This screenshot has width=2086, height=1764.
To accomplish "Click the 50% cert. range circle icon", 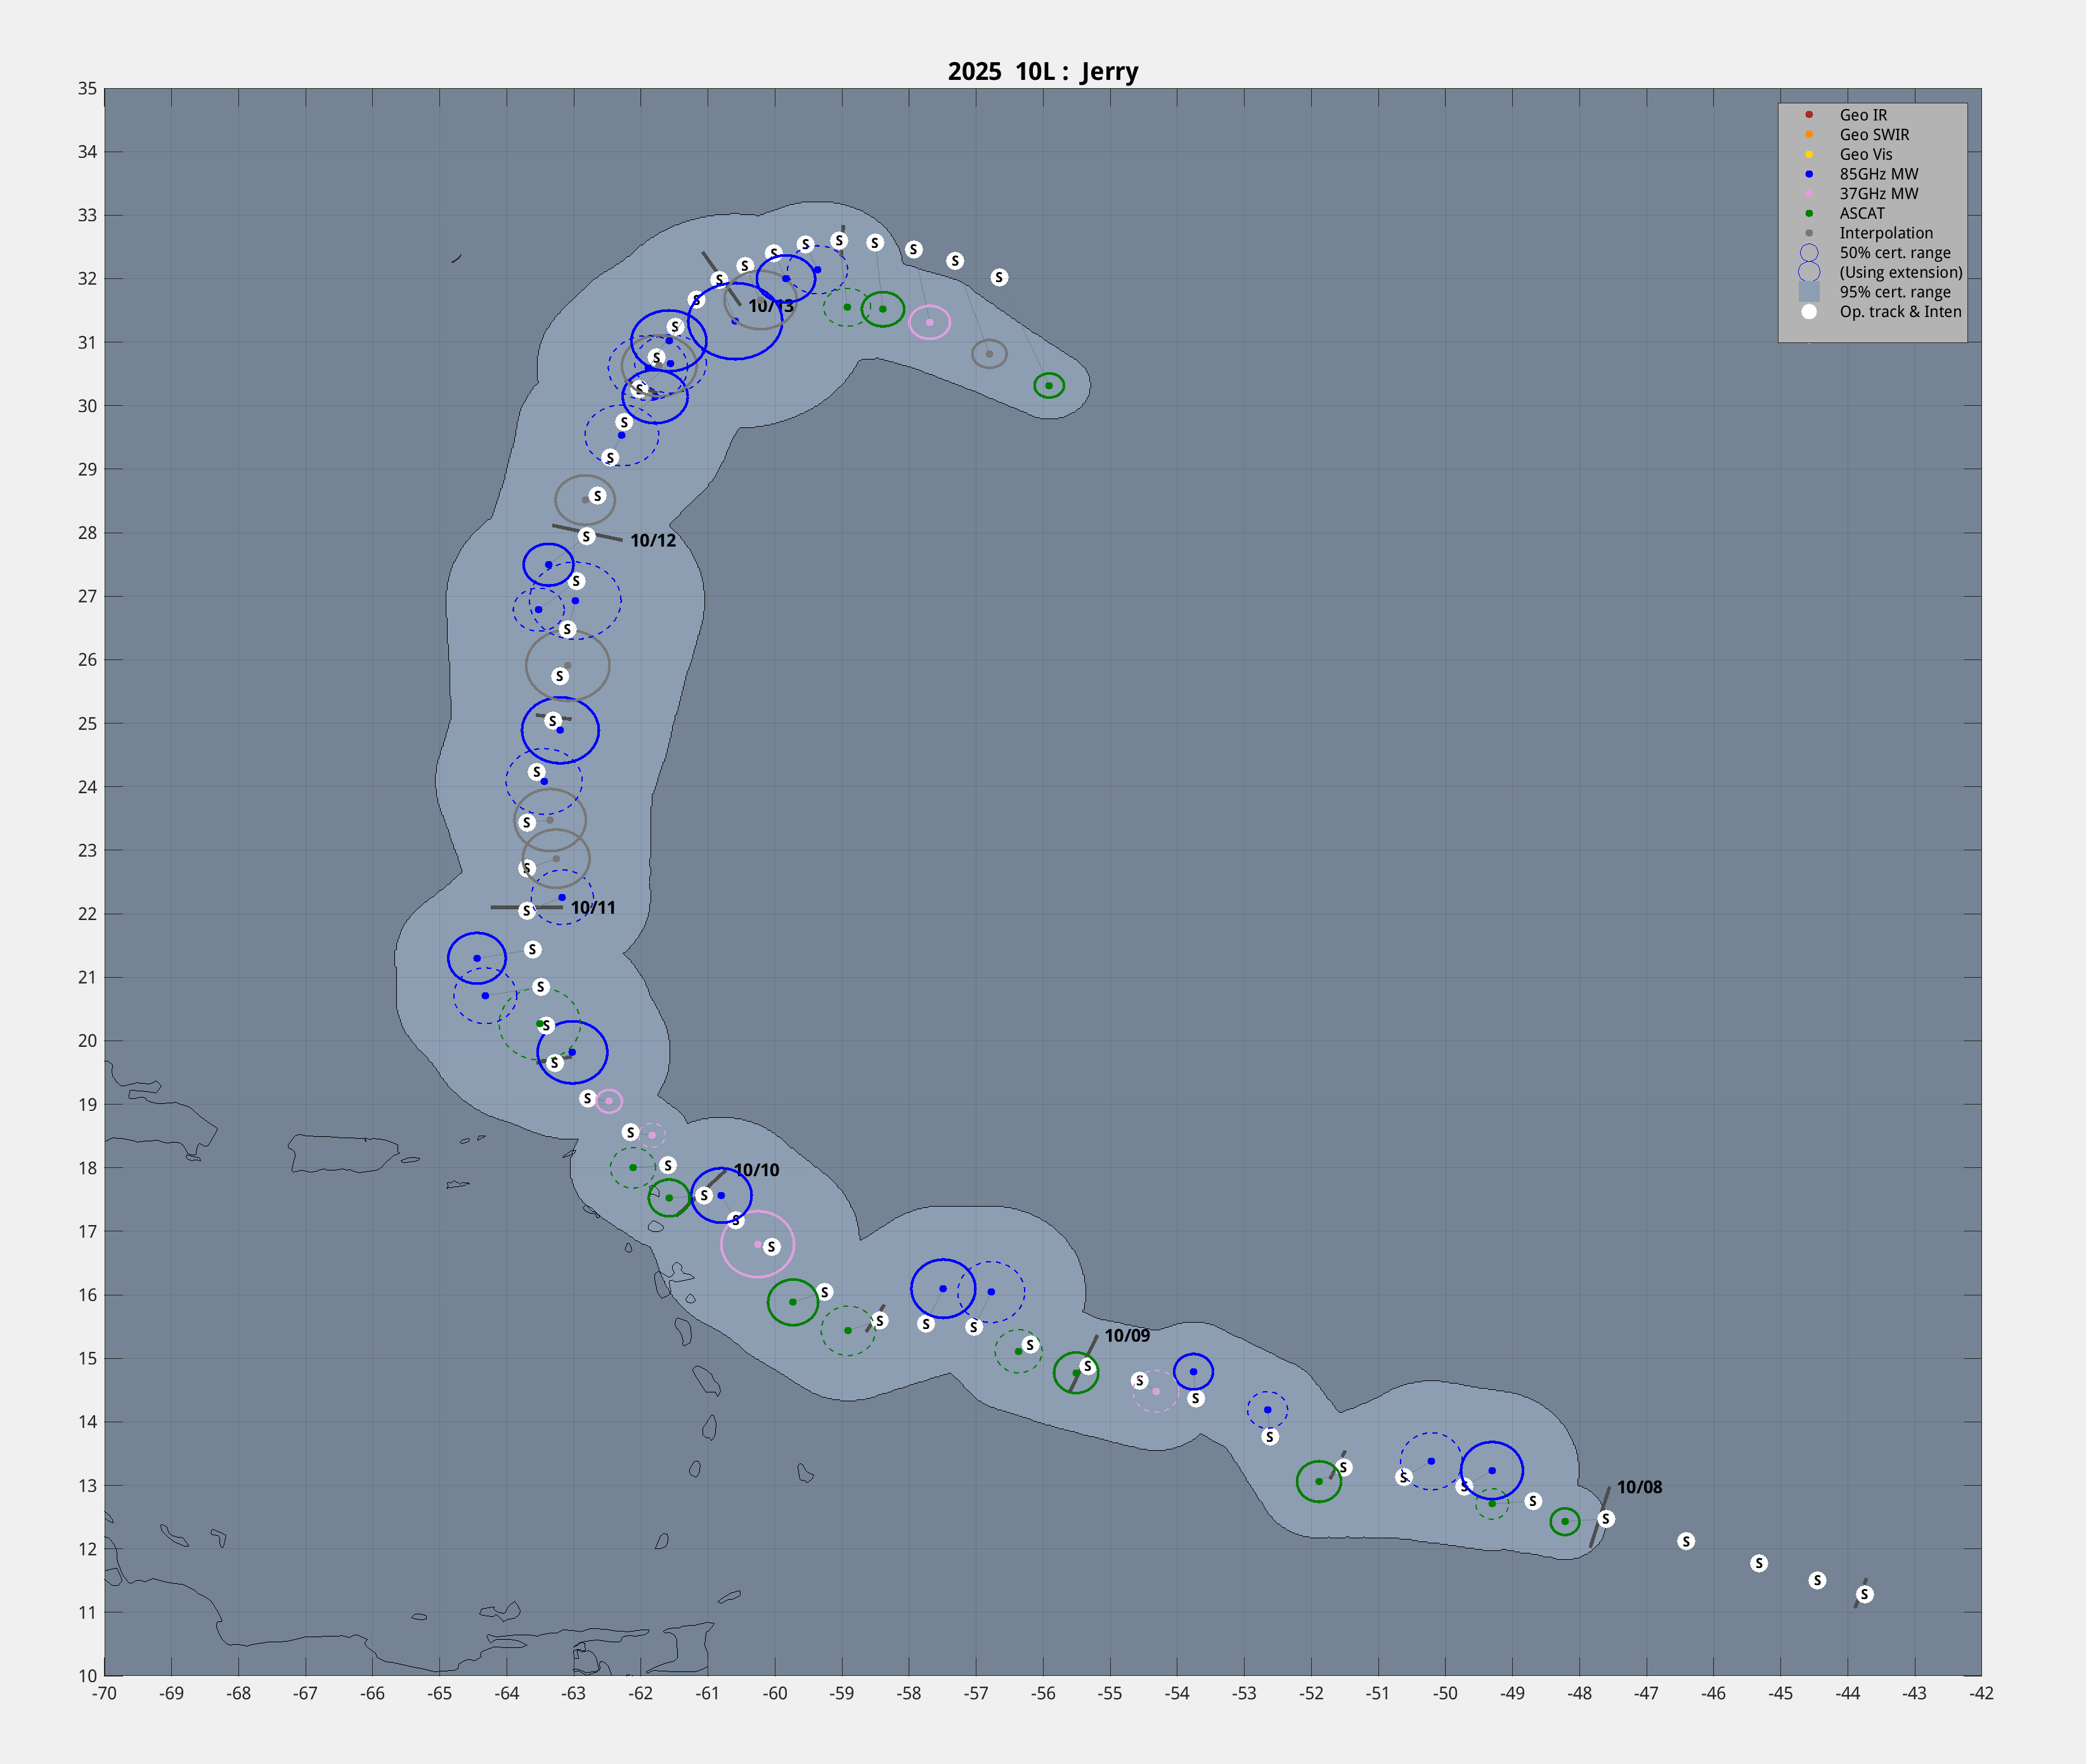I will [x=1809, y=253].
